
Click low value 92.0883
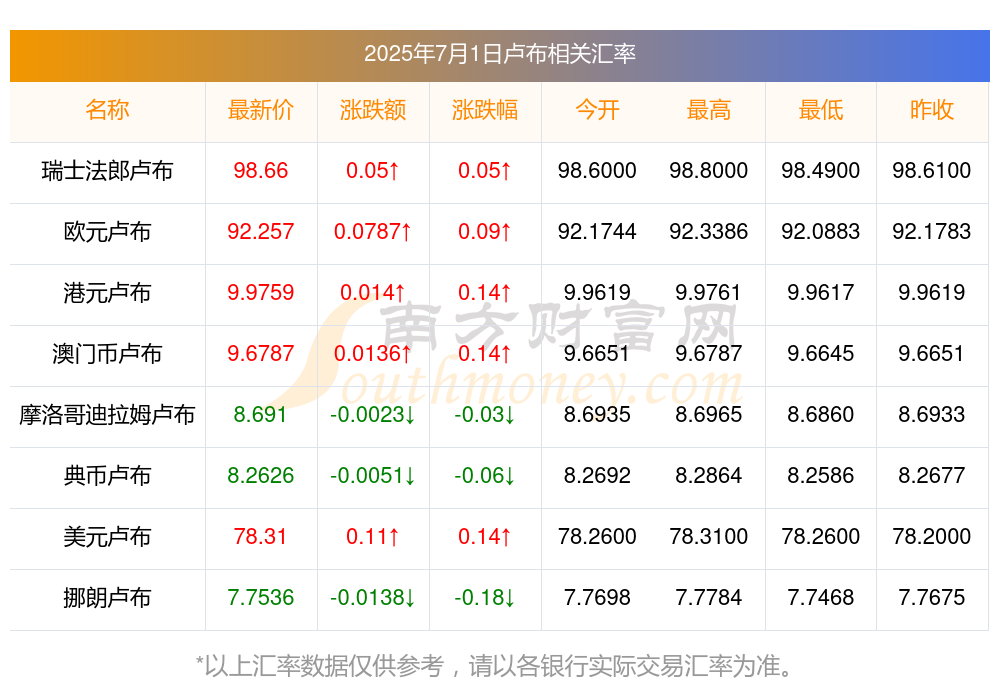point(821,232)
